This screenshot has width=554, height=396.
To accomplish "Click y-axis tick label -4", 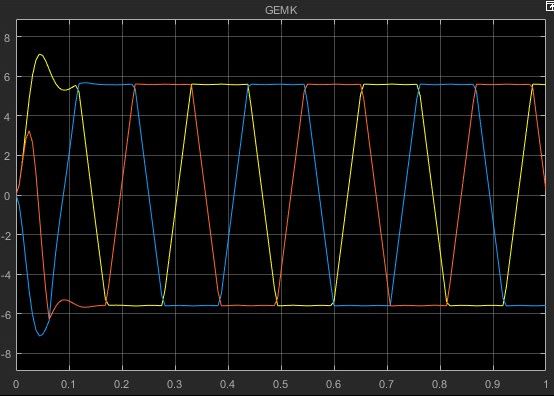I will pyautogui.click(x=6, y=275).
